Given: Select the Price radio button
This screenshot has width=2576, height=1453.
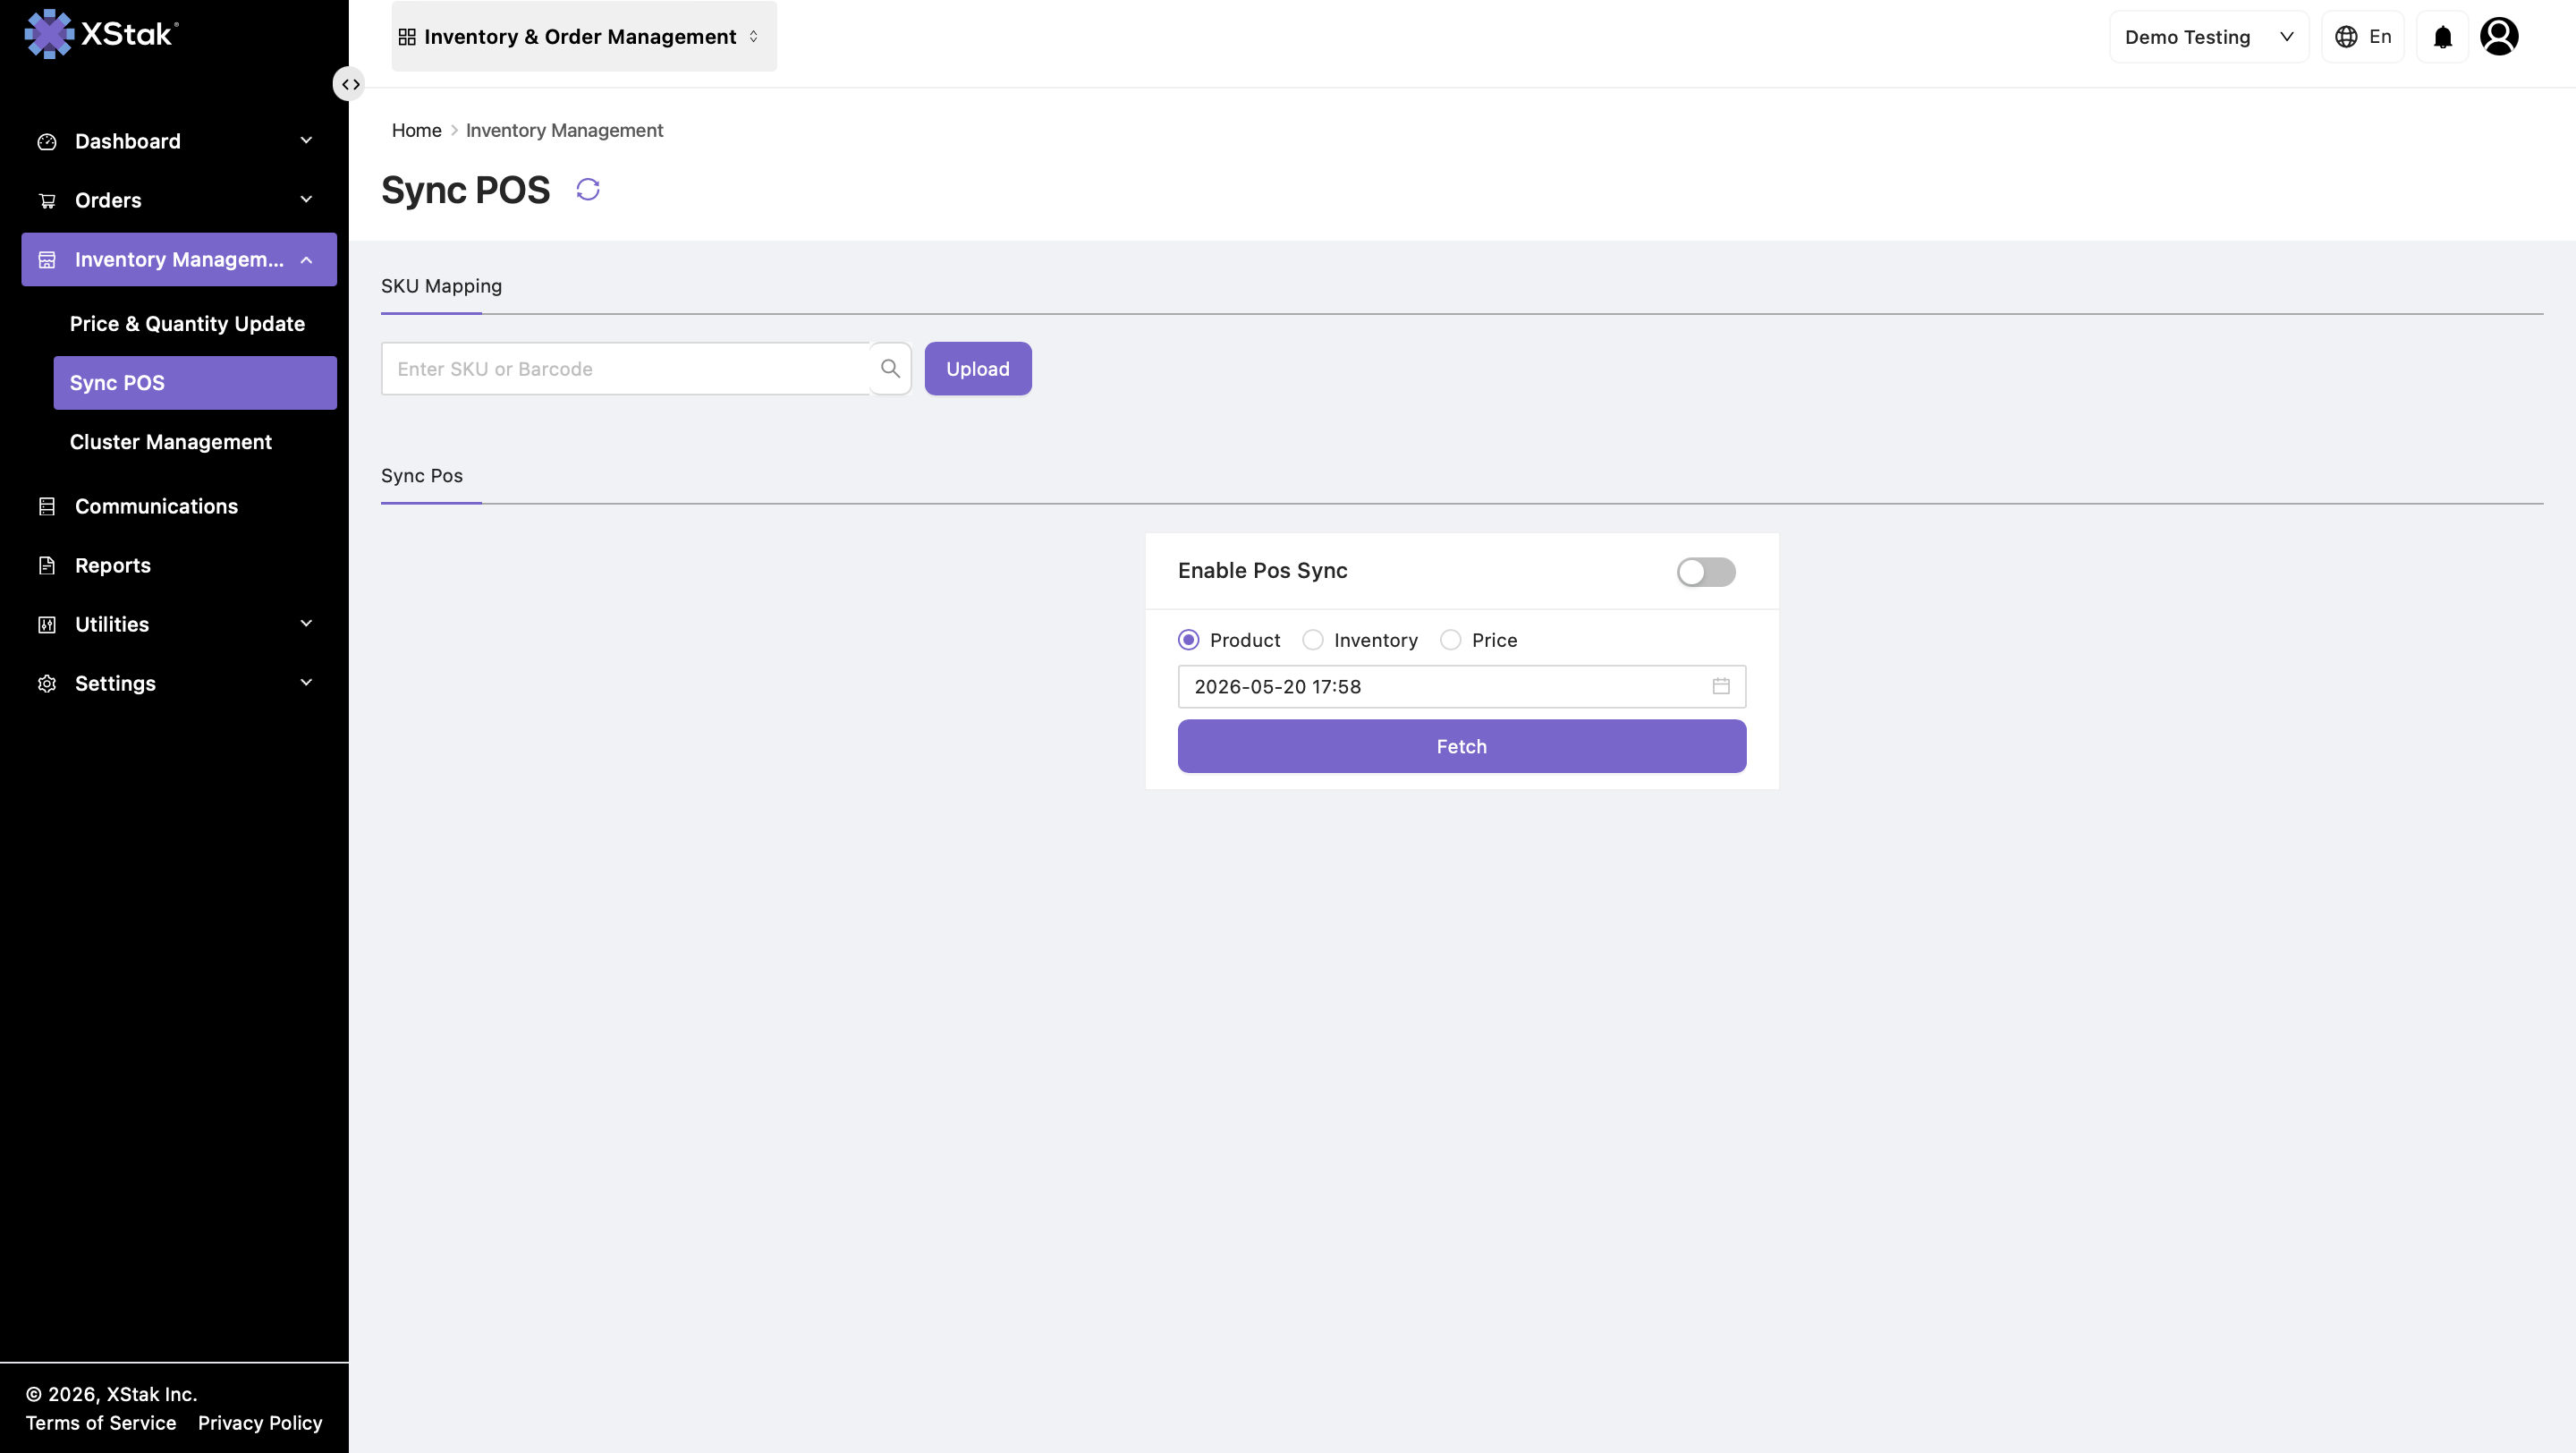Looking at the screenshot, I should pos(1451,640).
